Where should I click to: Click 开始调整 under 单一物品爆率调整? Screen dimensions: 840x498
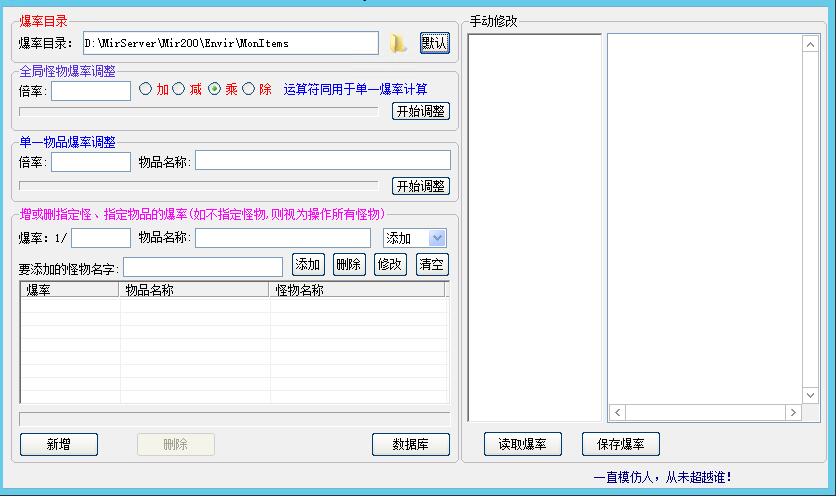(420, 186)
